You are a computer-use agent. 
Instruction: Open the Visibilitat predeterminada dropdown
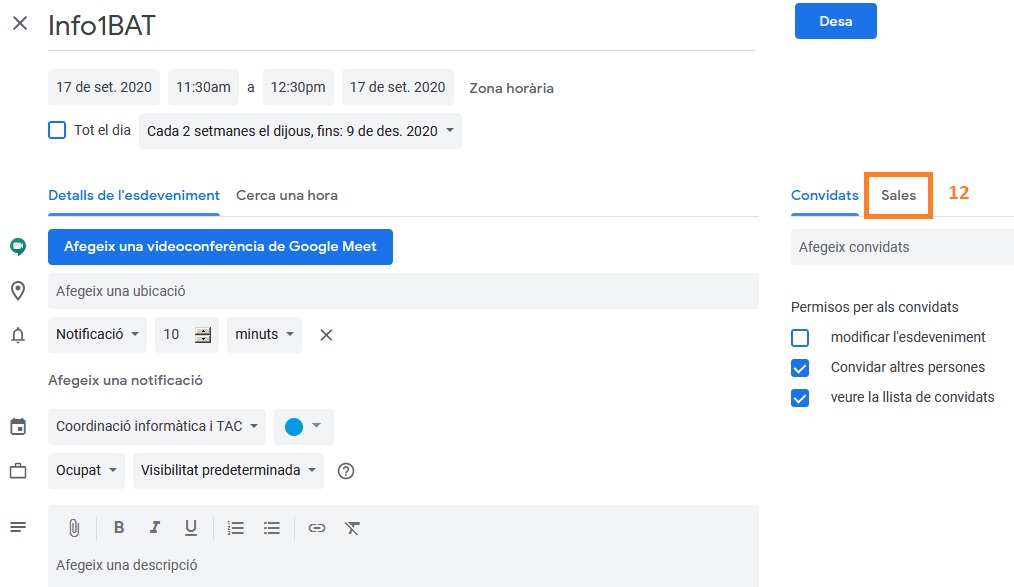(228, 471)
